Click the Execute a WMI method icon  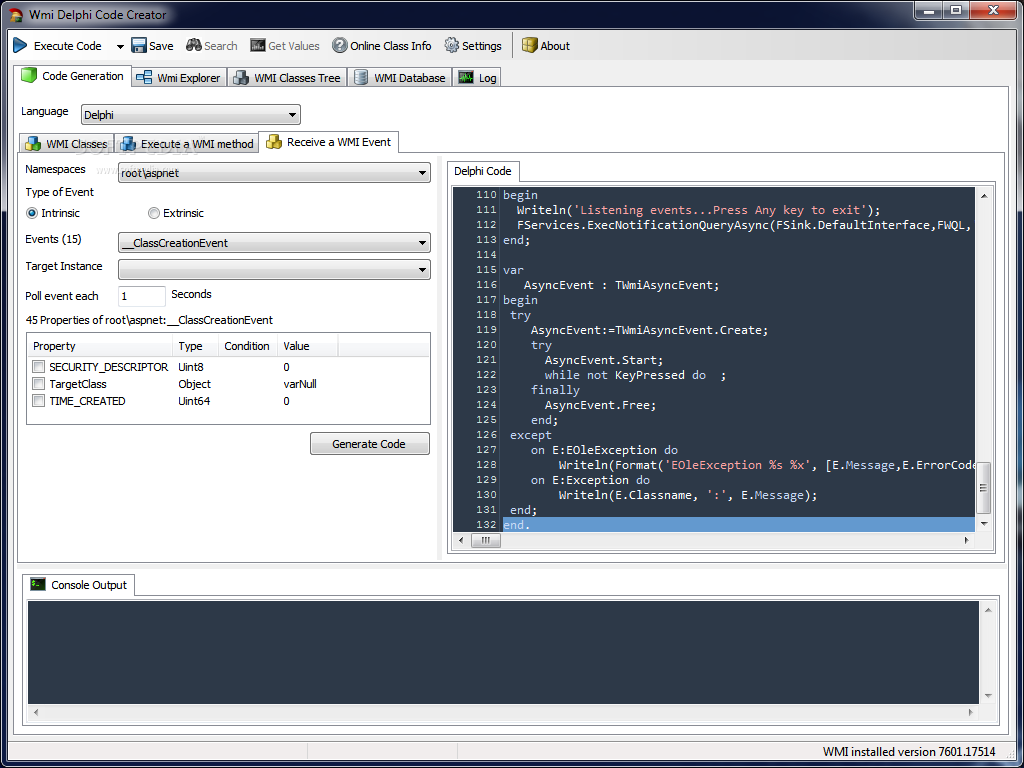(x=129, y=143)
